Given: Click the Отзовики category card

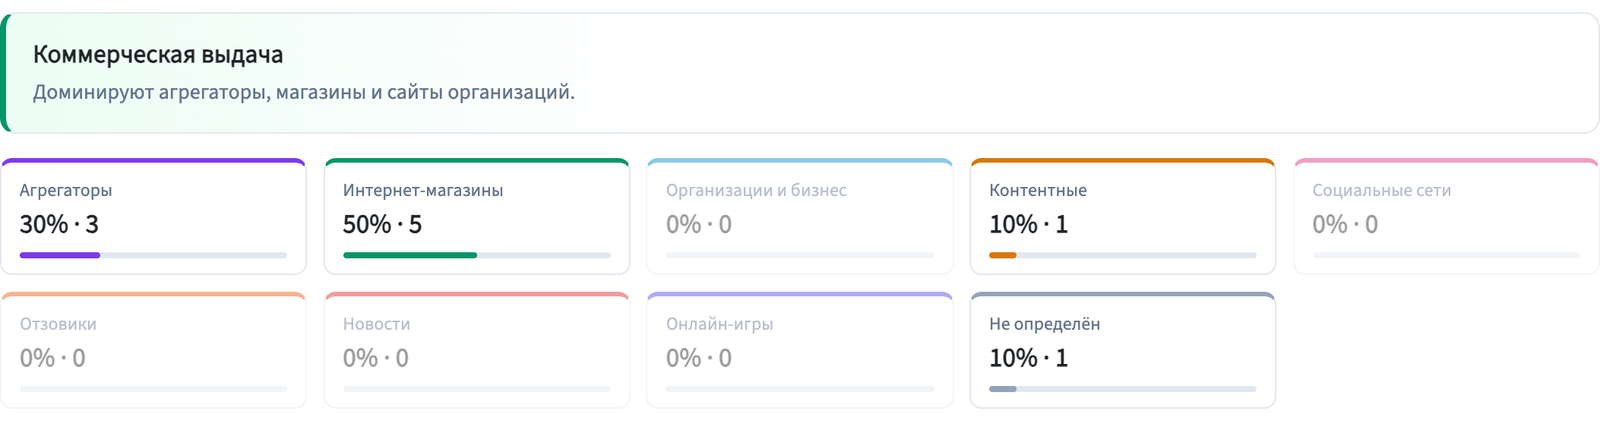Looking at the screenshot, I should (x=153, y=350).
